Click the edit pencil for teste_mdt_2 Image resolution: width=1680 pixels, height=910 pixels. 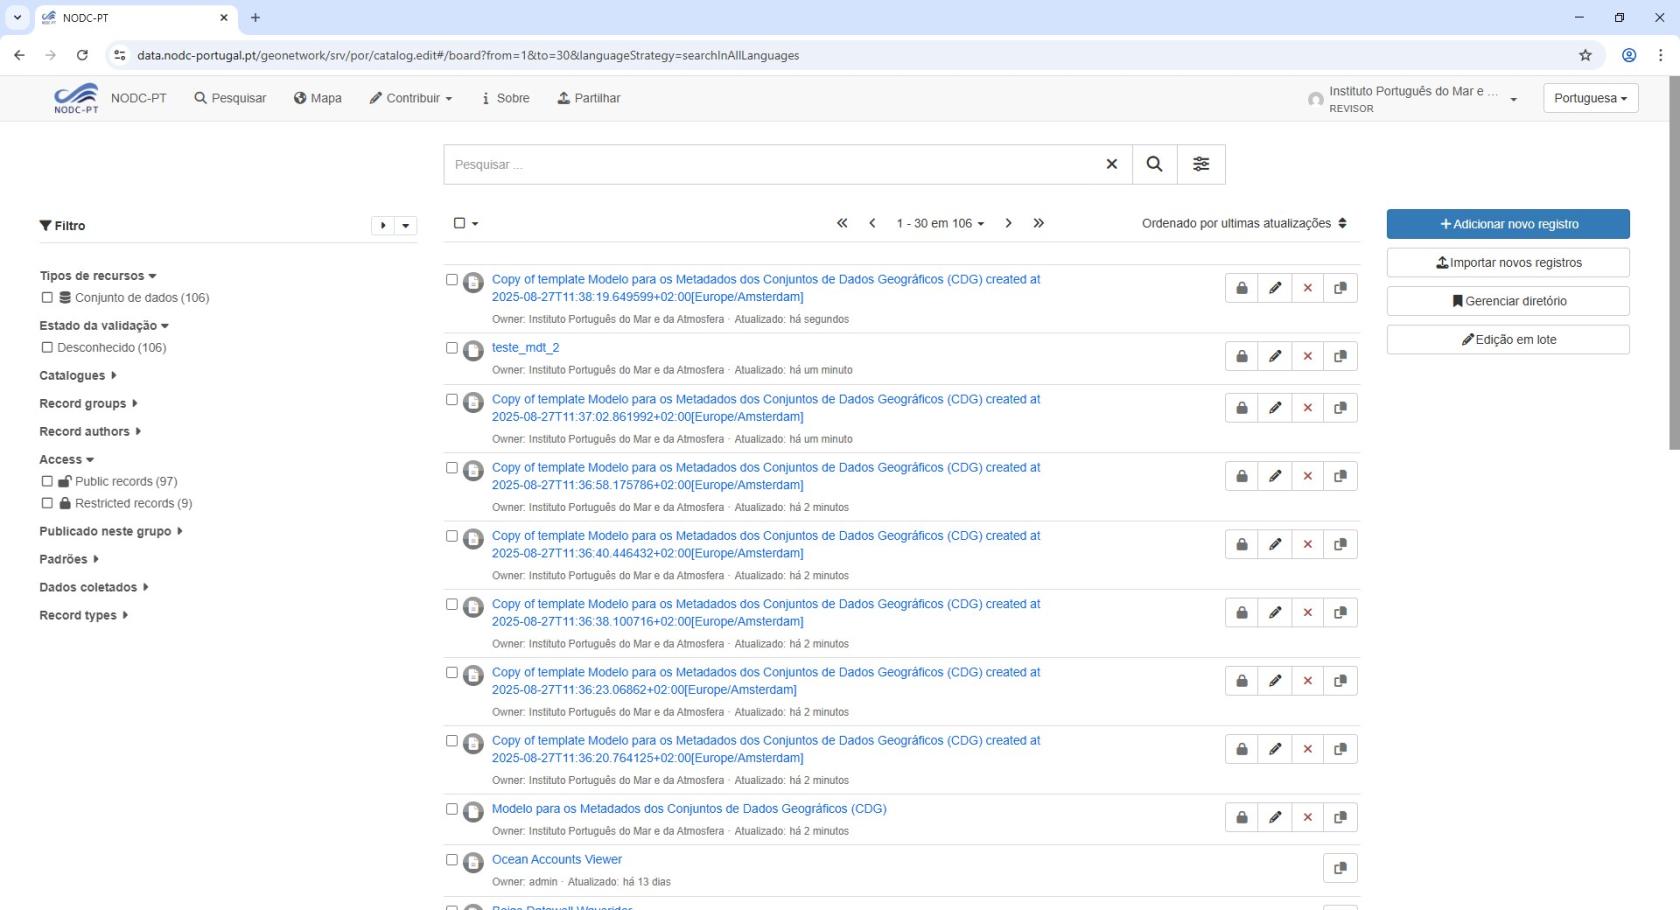[x=1274, y=356]
